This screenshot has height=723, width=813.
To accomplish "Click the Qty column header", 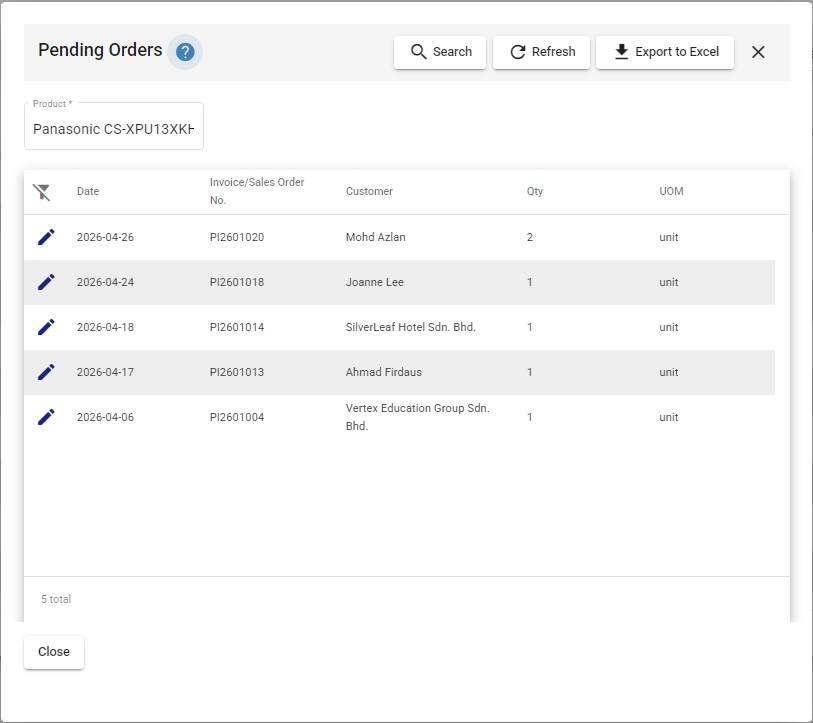I will 535,191.
